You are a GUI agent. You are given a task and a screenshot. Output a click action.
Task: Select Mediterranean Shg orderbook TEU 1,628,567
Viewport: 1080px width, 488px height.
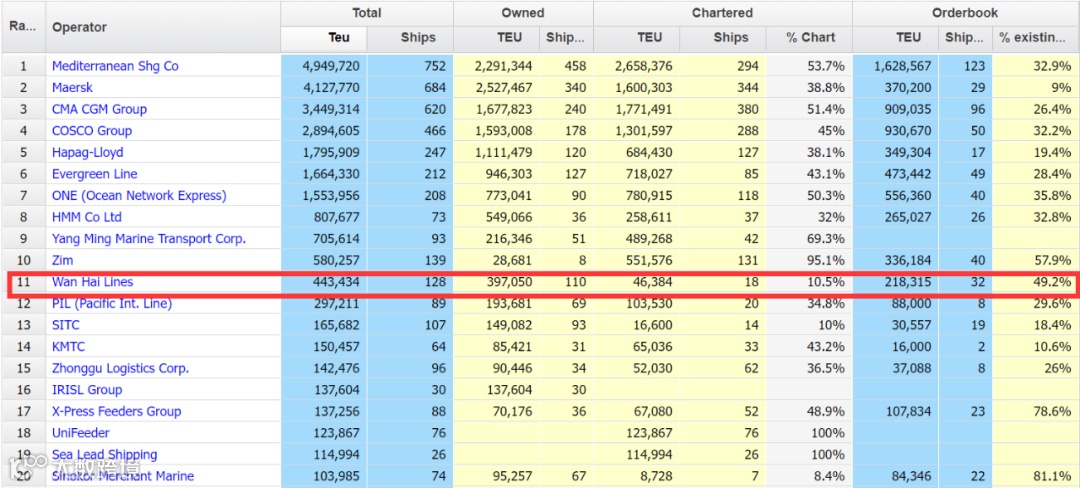coord(902,66)
